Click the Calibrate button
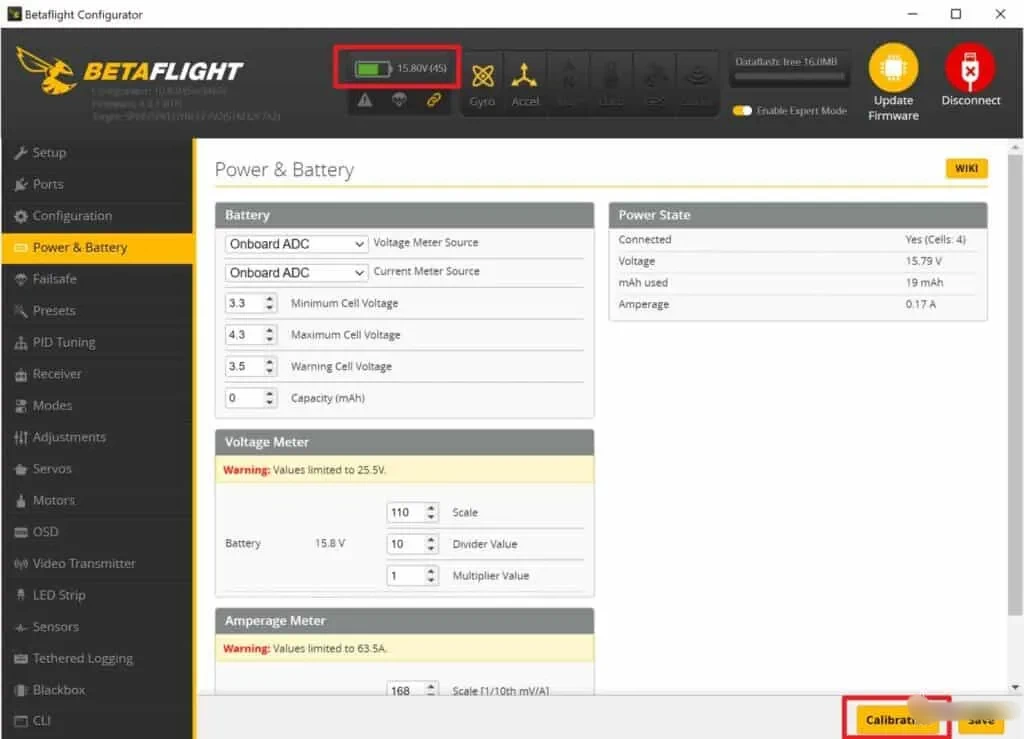Screen dimensions: 1024x739 click(x=897, y=719)
